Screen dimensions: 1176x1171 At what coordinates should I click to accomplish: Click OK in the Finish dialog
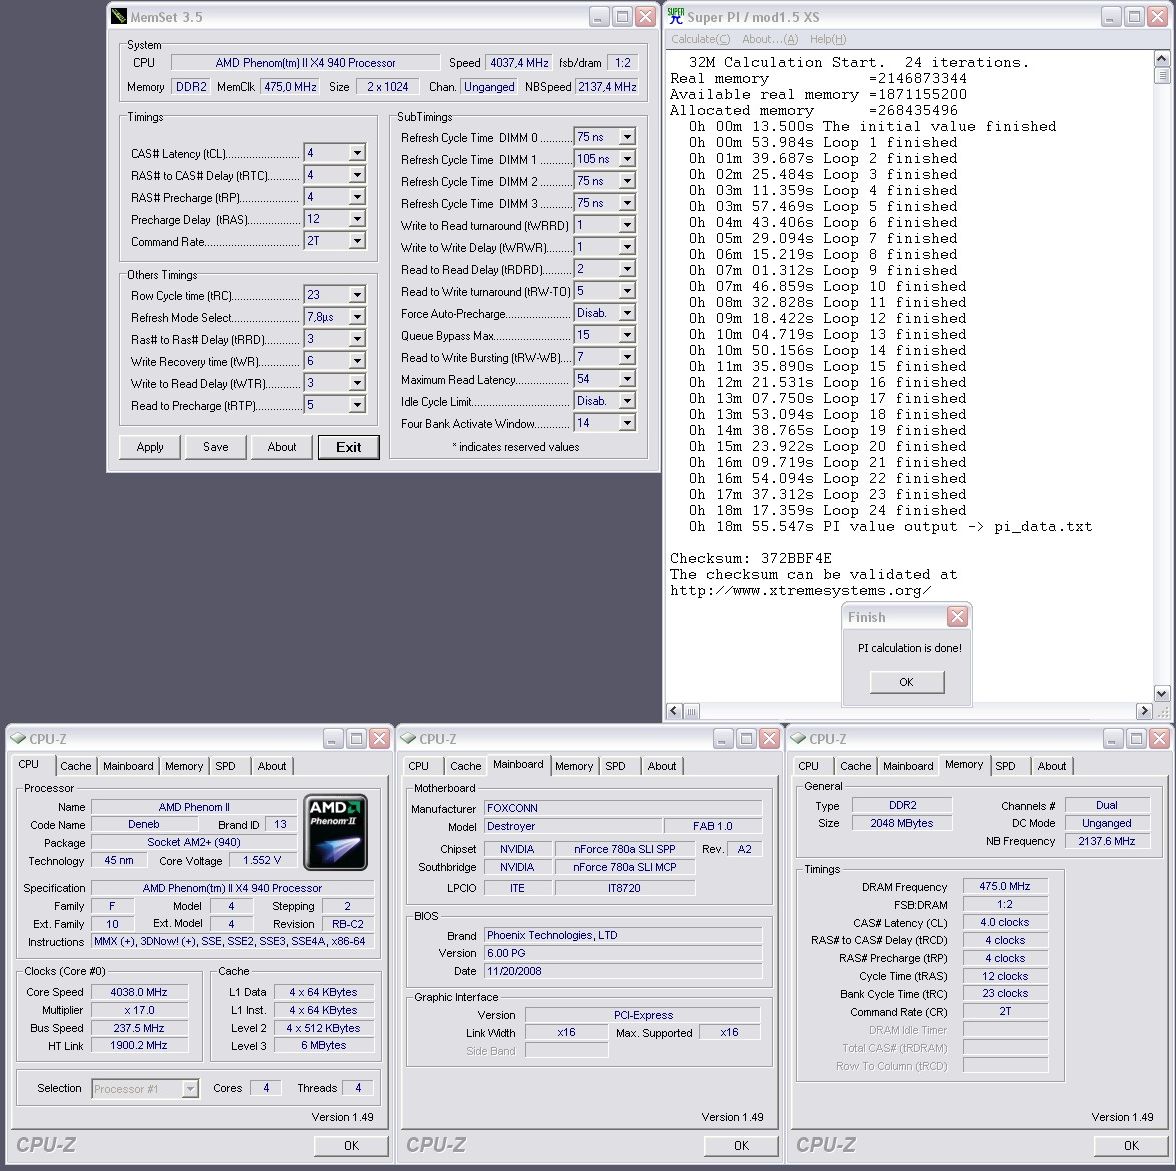tap(907, 682)
